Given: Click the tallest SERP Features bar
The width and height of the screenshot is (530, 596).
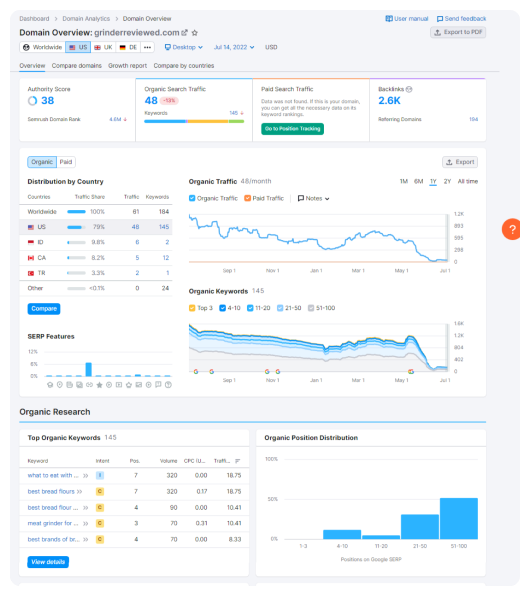Looking at the screenshot, I should pyautogui.click(x=89, y=369).
